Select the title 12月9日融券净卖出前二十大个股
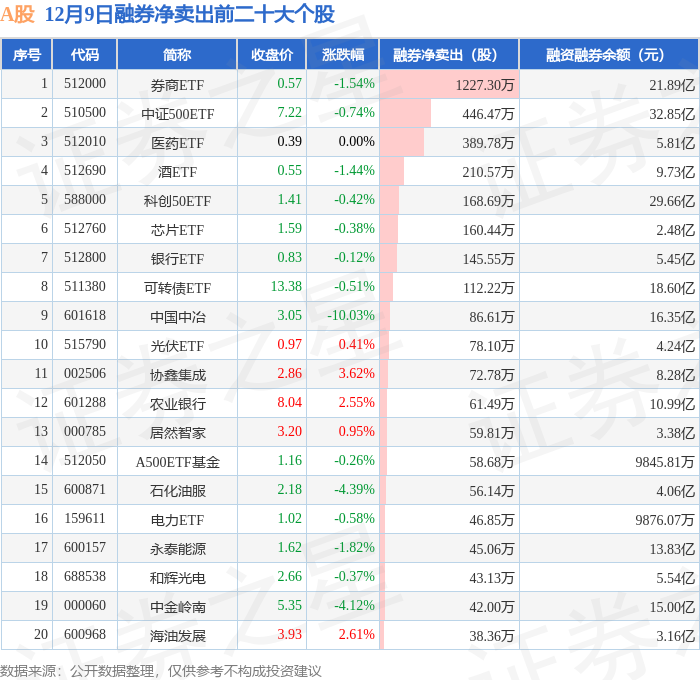Viewport: 700px width, 680px height. click(190, 14)
